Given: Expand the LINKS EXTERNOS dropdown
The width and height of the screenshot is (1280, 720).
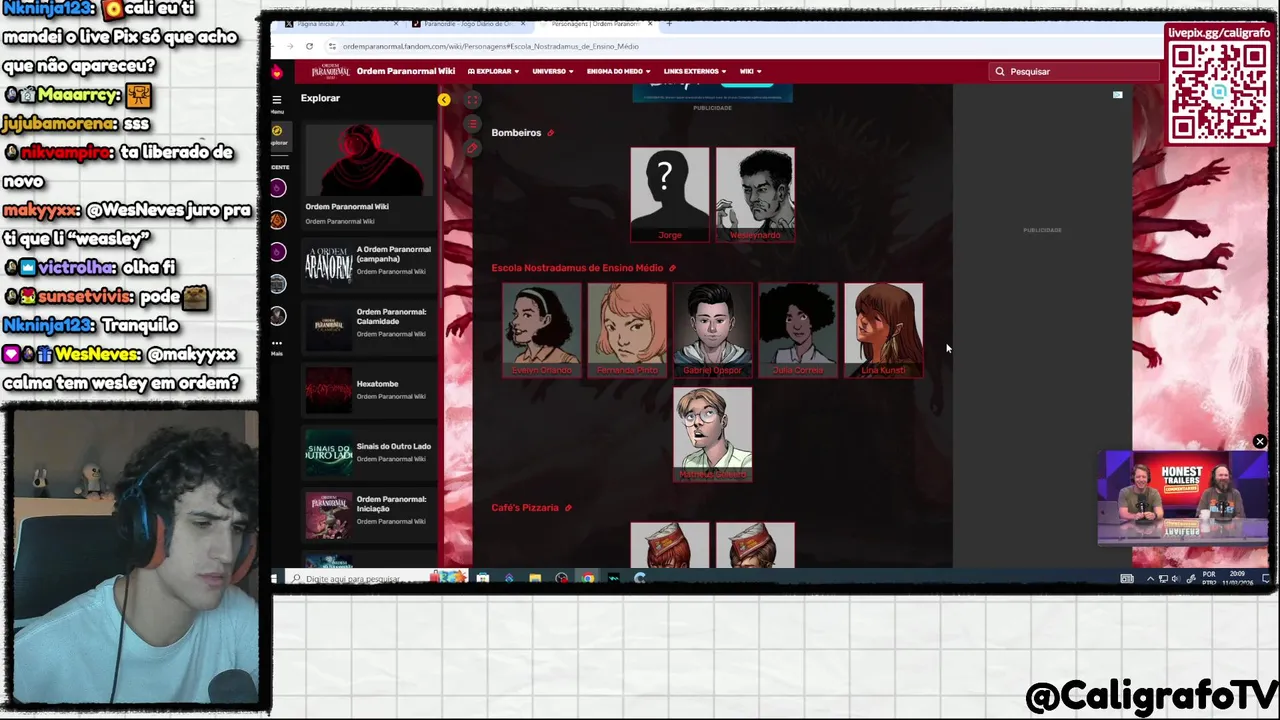Looking at the screenshot, I should click(695, 72).
